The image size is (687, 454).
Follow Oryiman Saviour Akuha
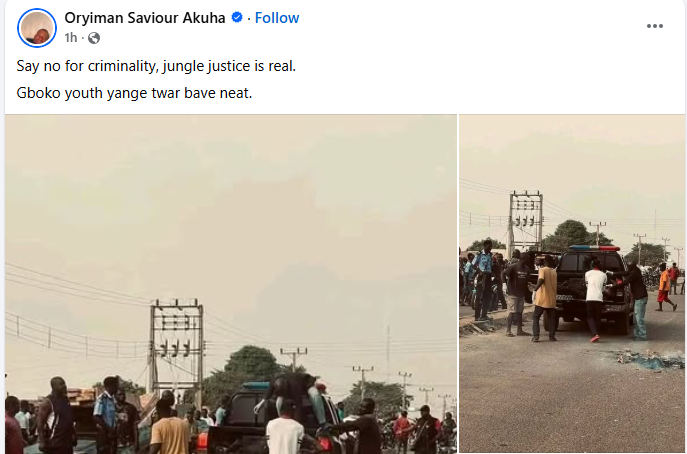277,18
